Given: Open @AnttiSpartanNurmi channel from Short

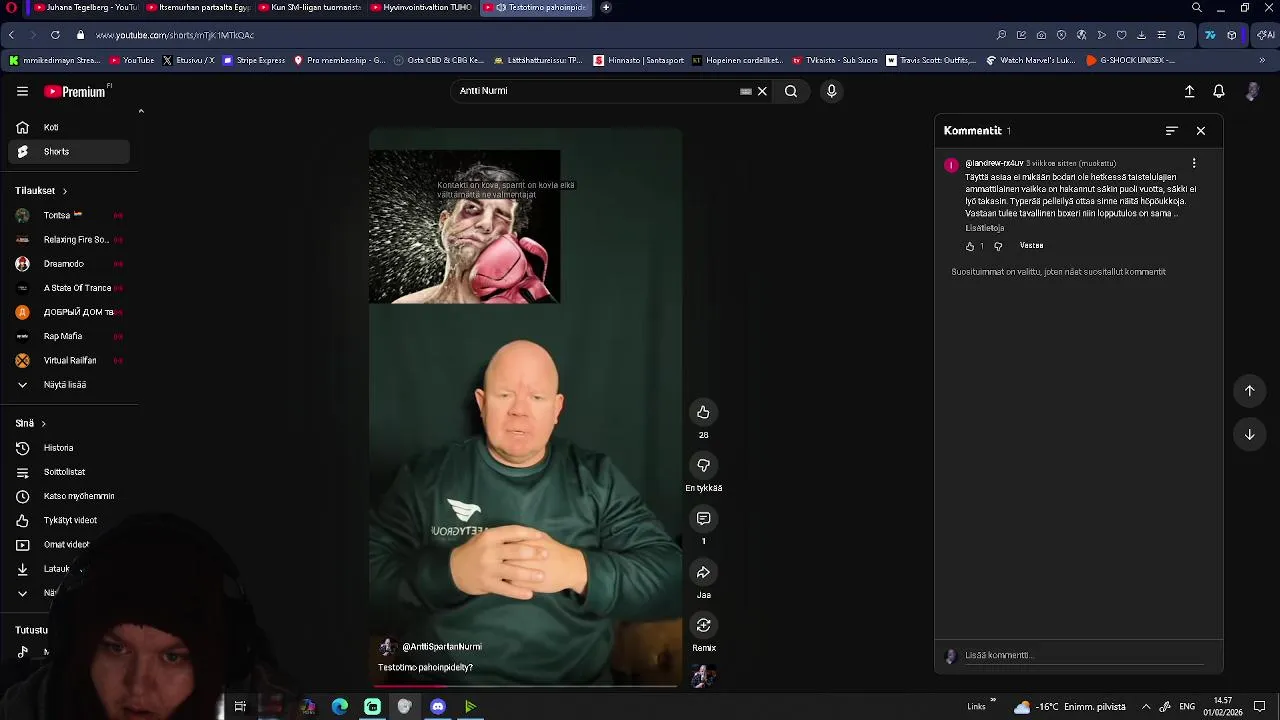Looking at the screenshot, I should [441, 647].
